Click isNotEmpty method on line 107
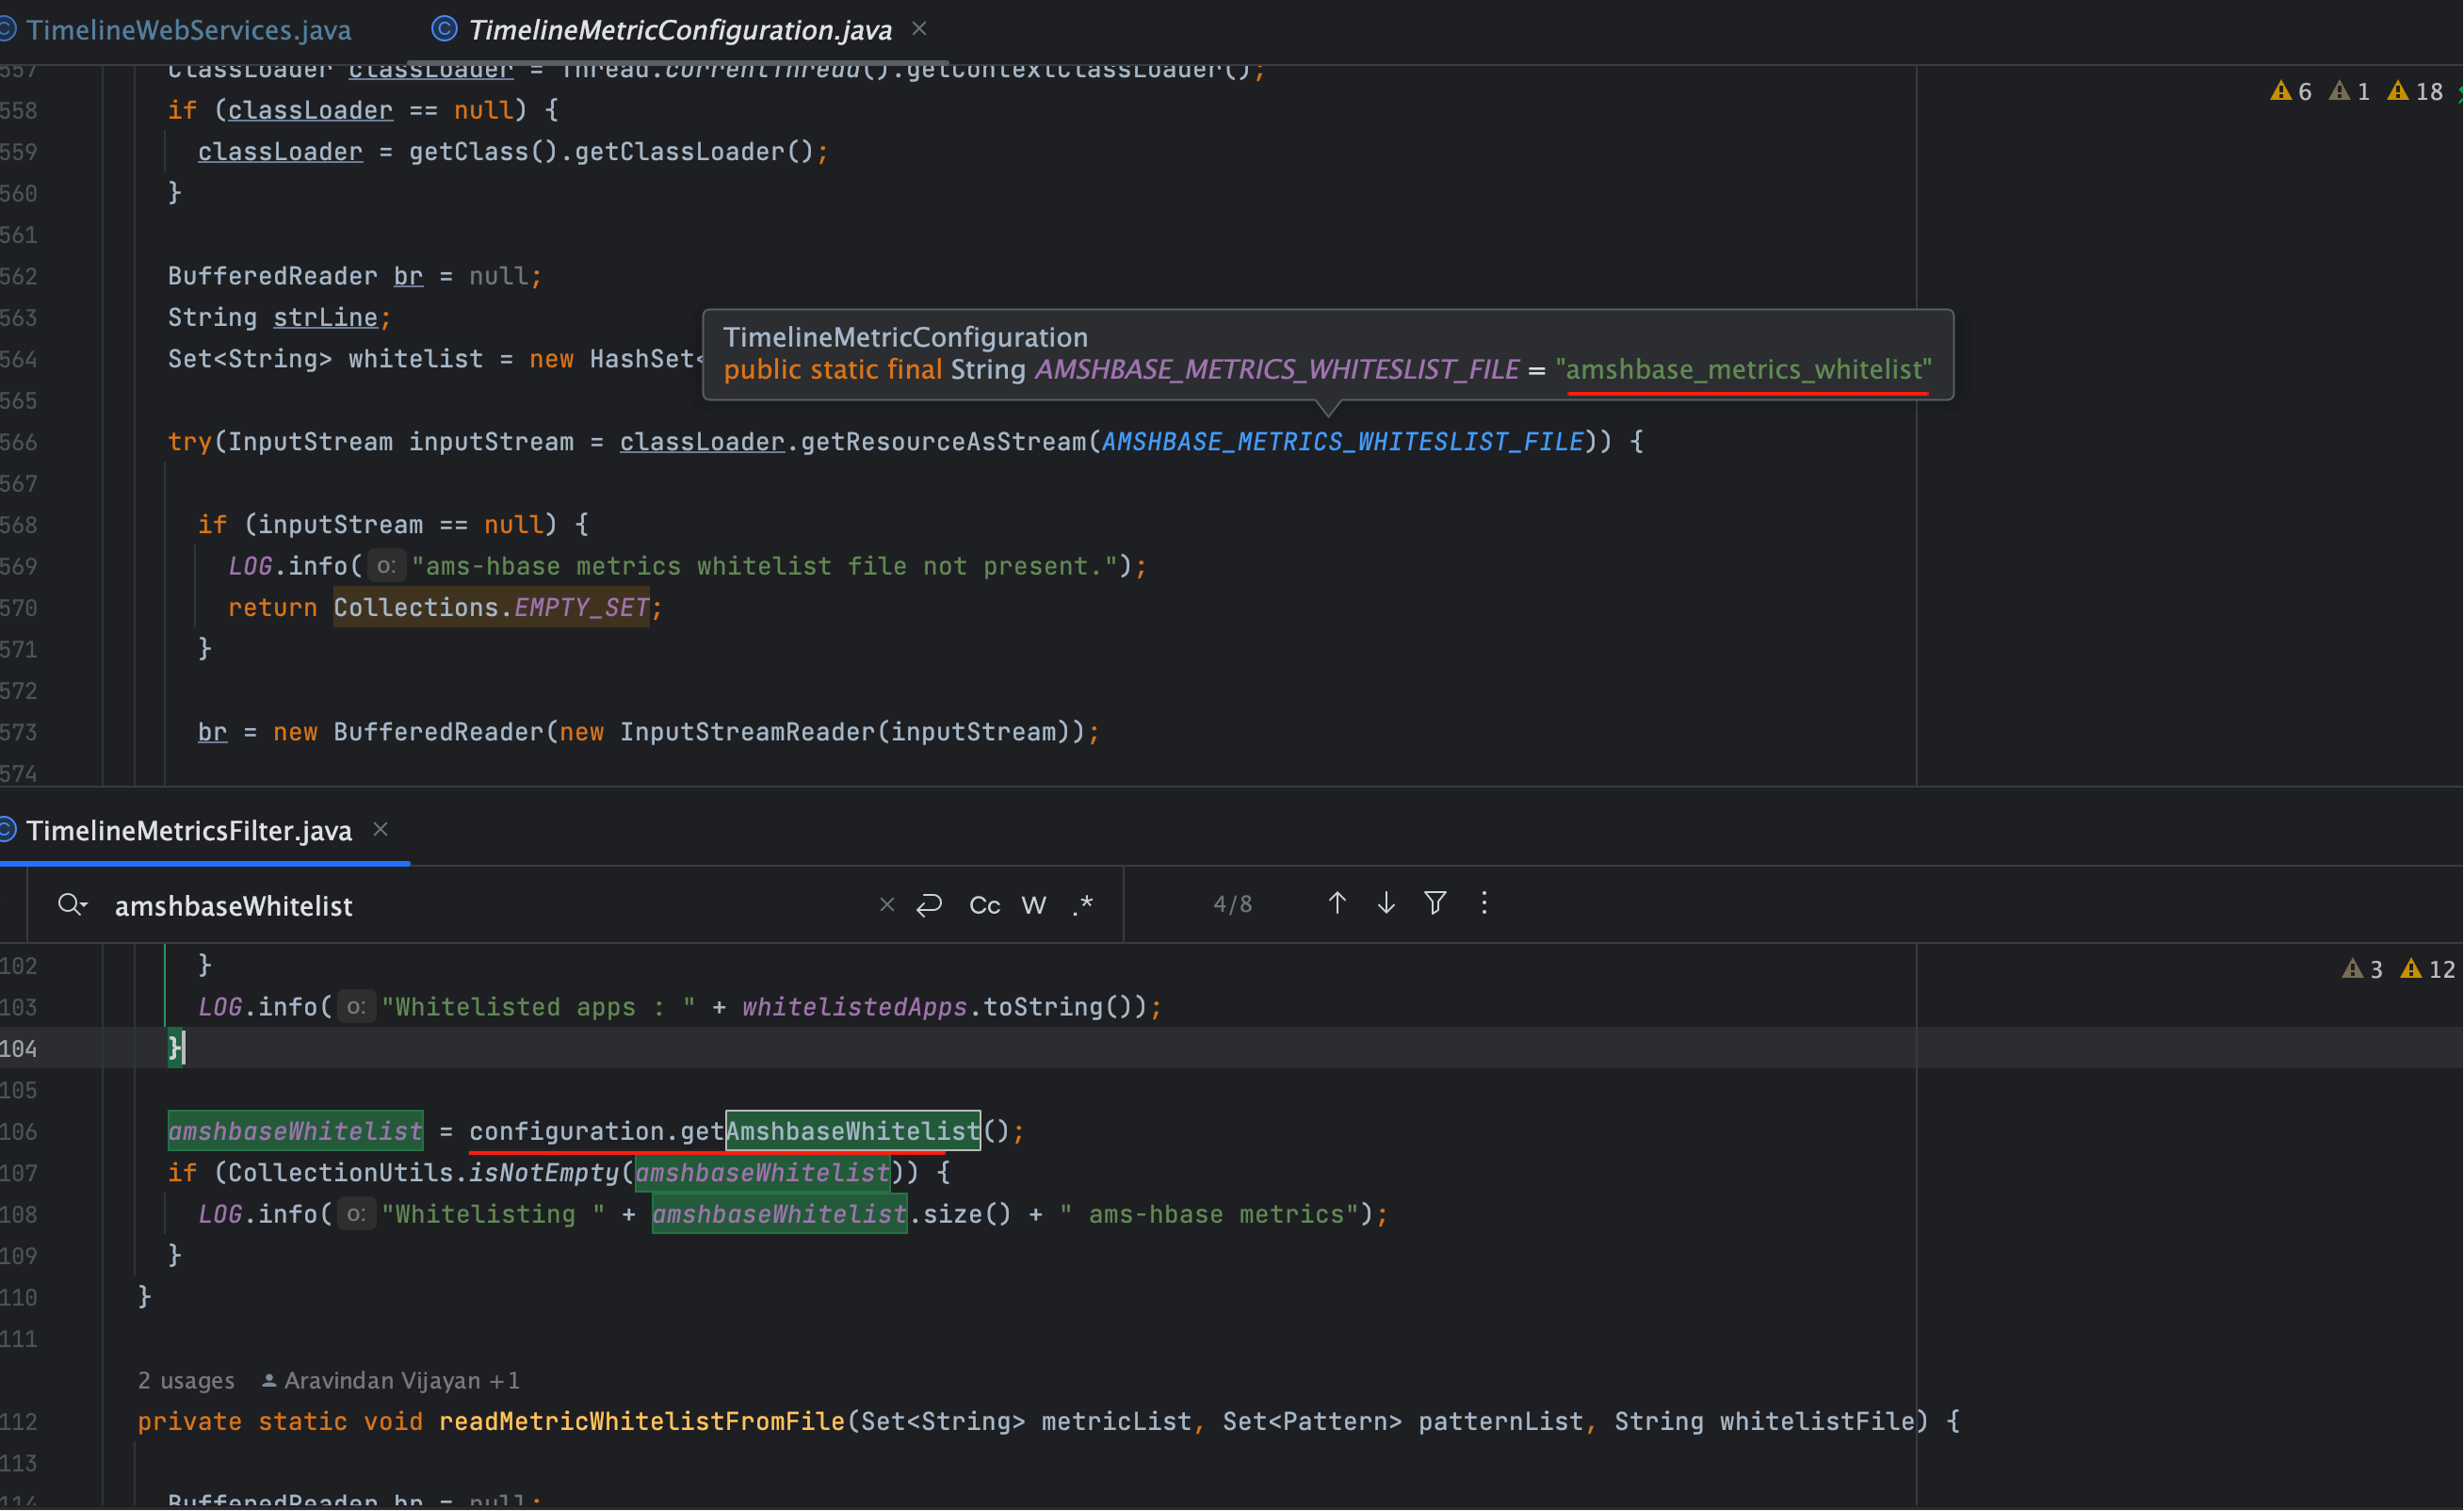 545,1173
